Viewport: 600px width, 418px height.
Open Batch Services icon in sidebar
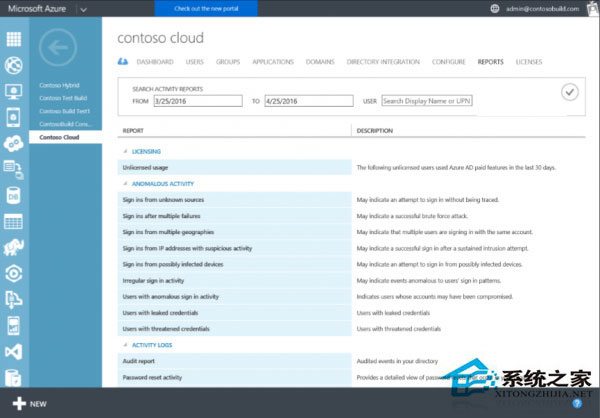pyautogui.click(x=14, y=169)
